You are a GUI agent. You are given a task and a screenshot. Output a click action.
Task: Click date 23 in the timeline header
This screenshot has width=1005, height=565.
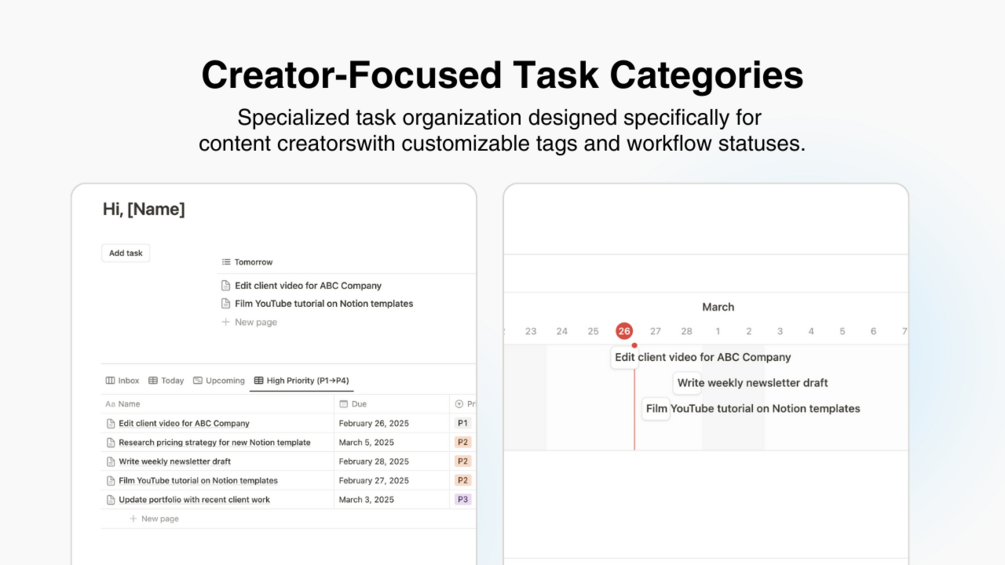pos(531,331)
